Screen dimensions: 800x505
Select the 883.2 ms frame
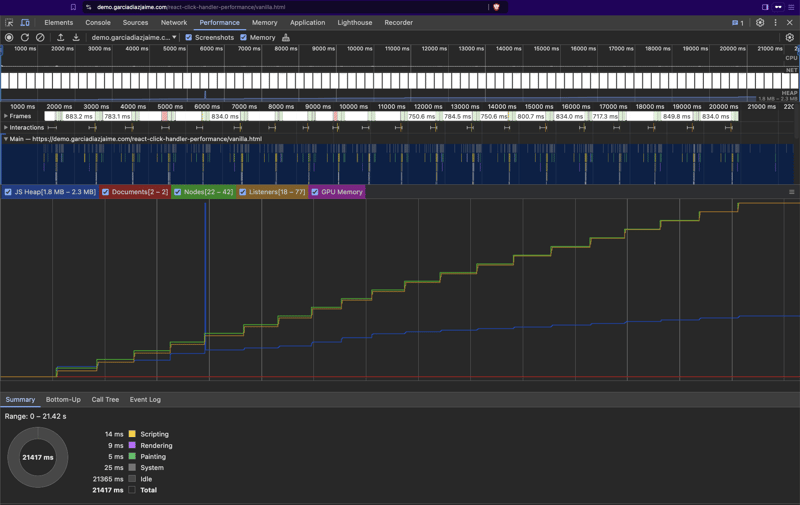pyautogui.click(x=77, y=116)
